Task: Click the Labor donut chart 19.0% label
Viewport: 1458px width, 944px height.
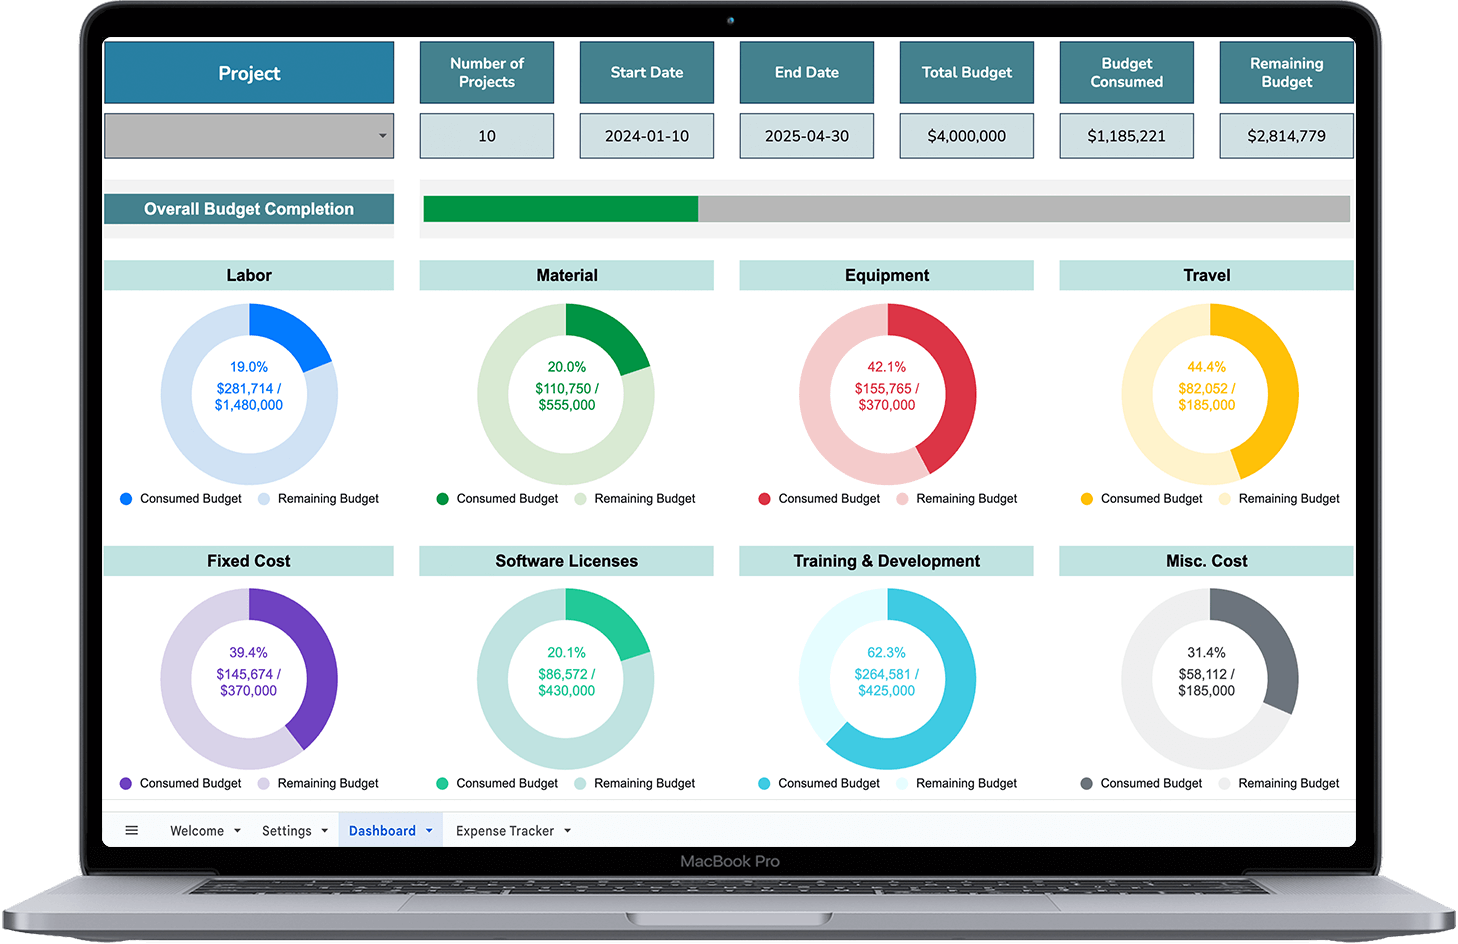Action: [249, 367]
